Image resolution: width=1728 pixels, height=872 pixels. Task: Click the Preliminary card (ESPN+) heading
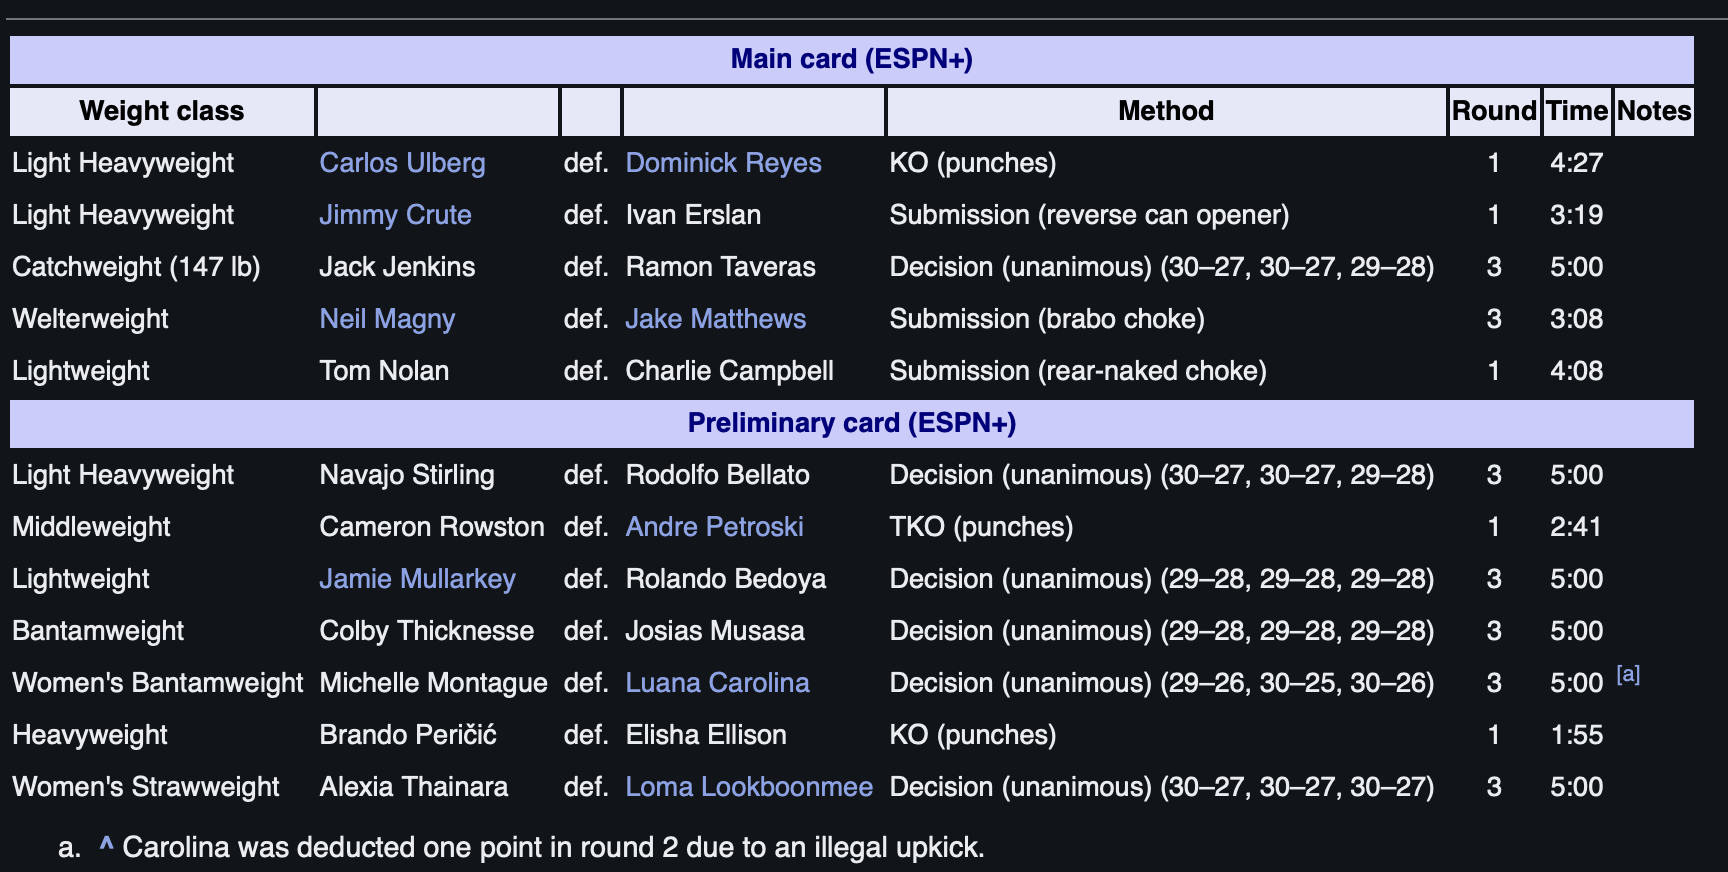click(852, 423)
